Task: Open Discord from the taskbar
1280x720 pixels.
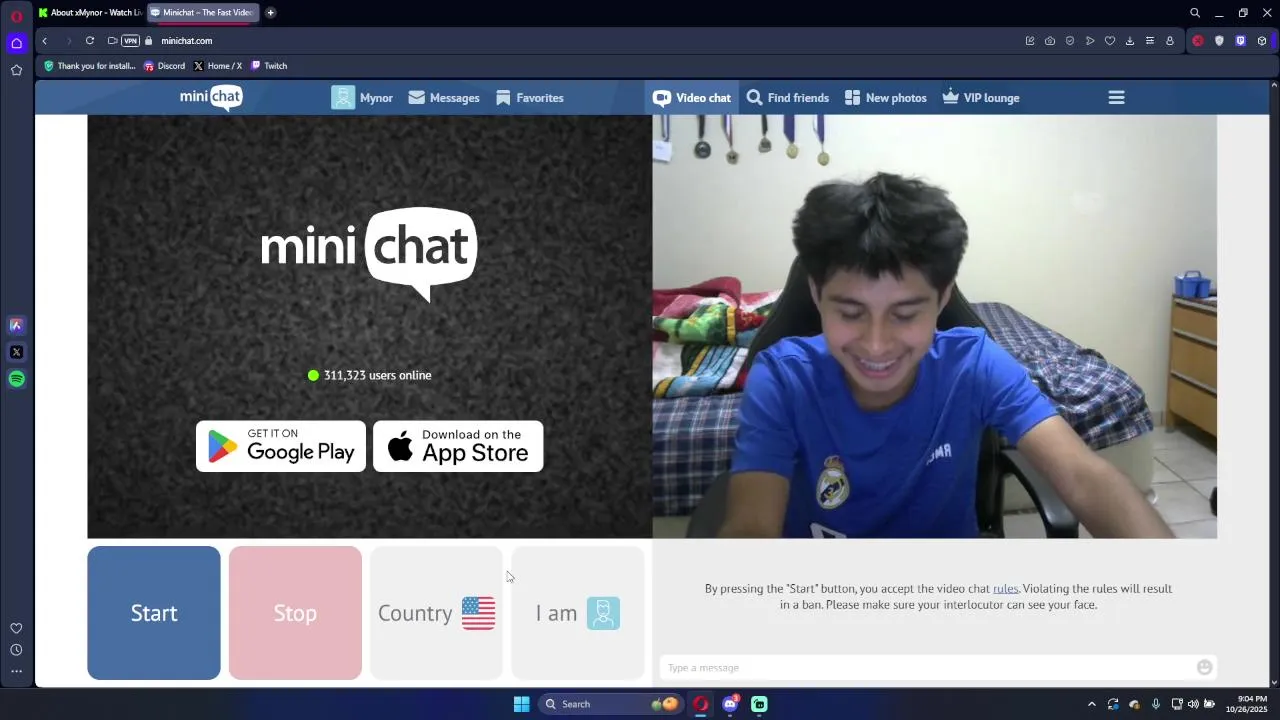Action: click(x=730, y=704)
